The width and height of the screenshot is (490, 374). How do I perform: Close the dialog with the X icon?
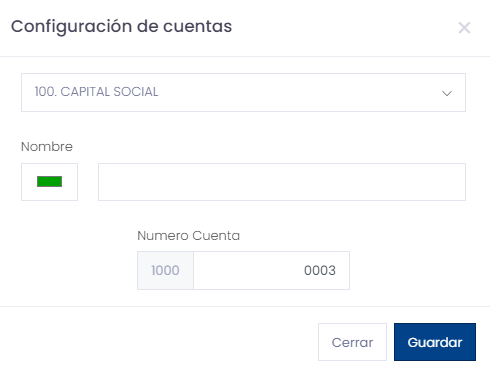(x=464, y=28)
